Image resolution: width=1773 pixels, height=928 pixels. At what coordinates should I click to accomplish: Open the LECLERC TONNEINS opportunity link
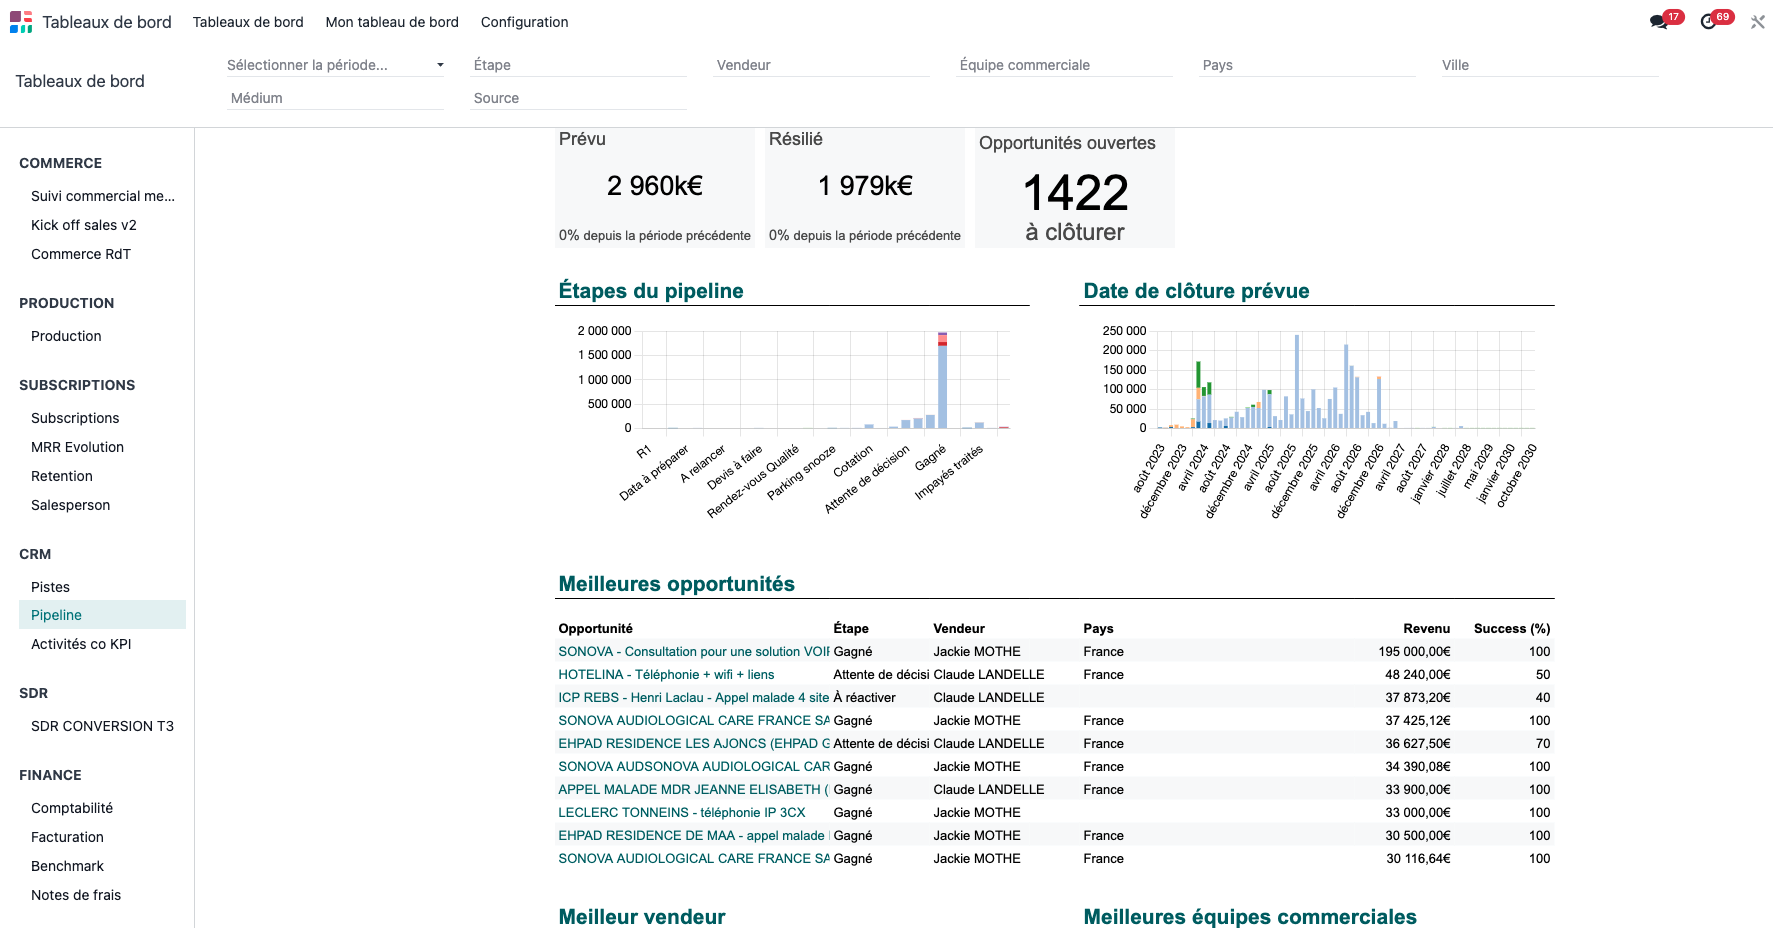tap(681, 813)
